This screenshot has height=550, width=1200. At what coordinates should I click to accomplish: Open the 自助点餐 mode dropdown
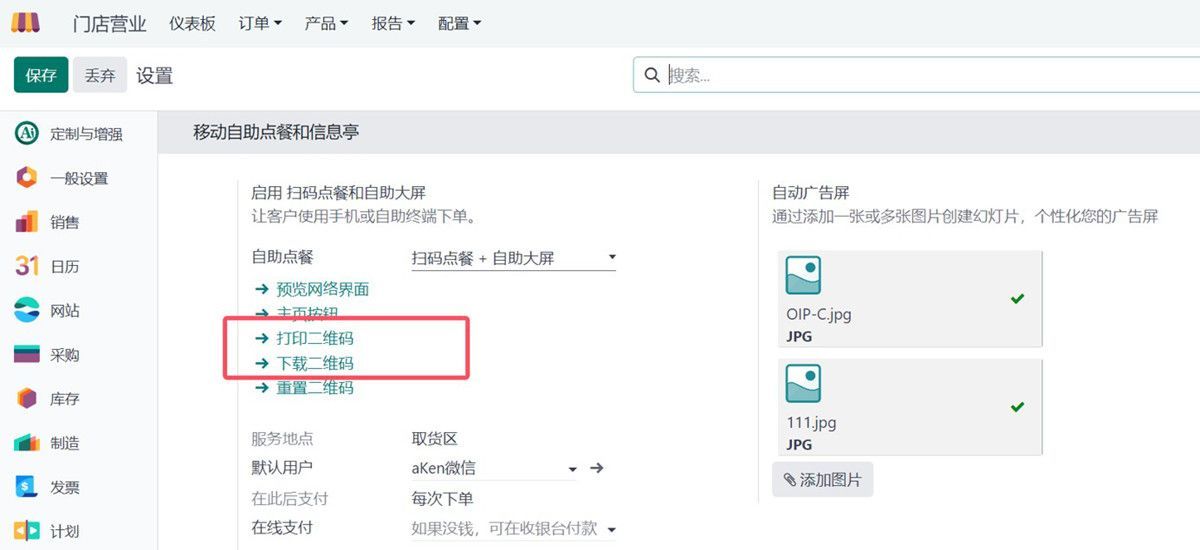click(514, 258)
